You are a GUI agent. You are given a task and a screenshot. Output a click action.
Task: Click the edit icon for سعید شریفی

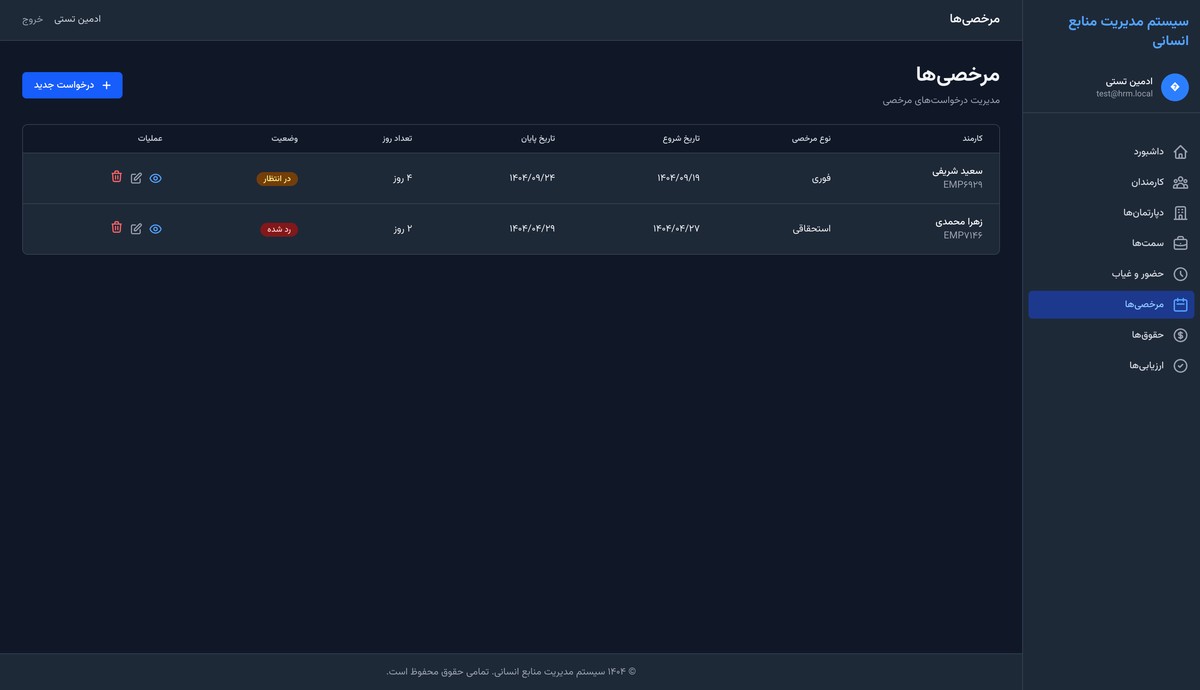click(x=136, y=178)
